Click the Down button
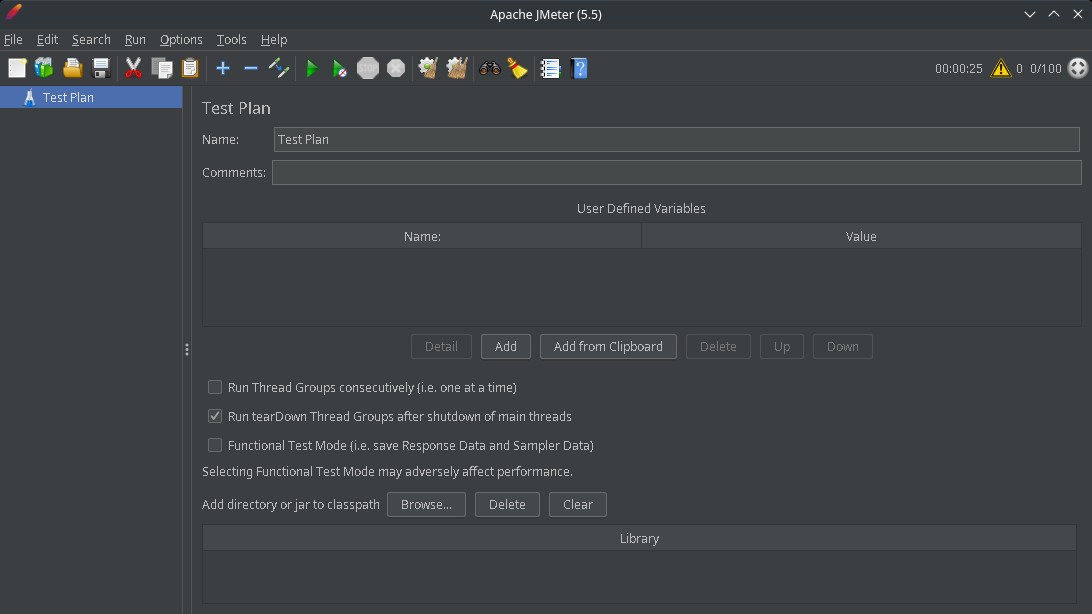The height and width of the screenshot is (614, 1092). [843, 347]
